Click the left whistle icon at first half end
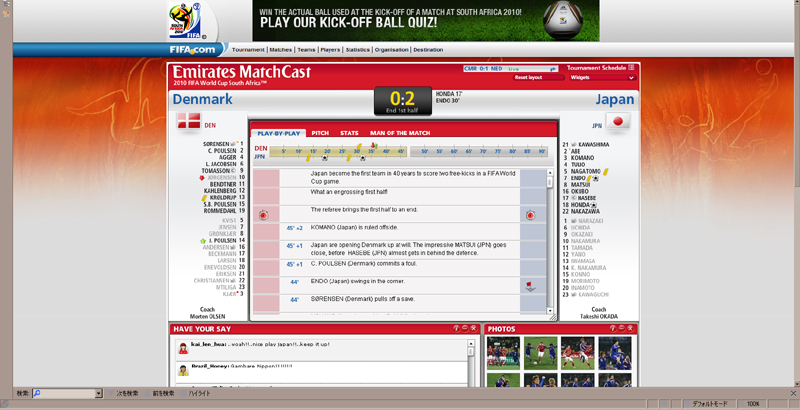Viewport: 800px width, 410px height. click(263, 215)
